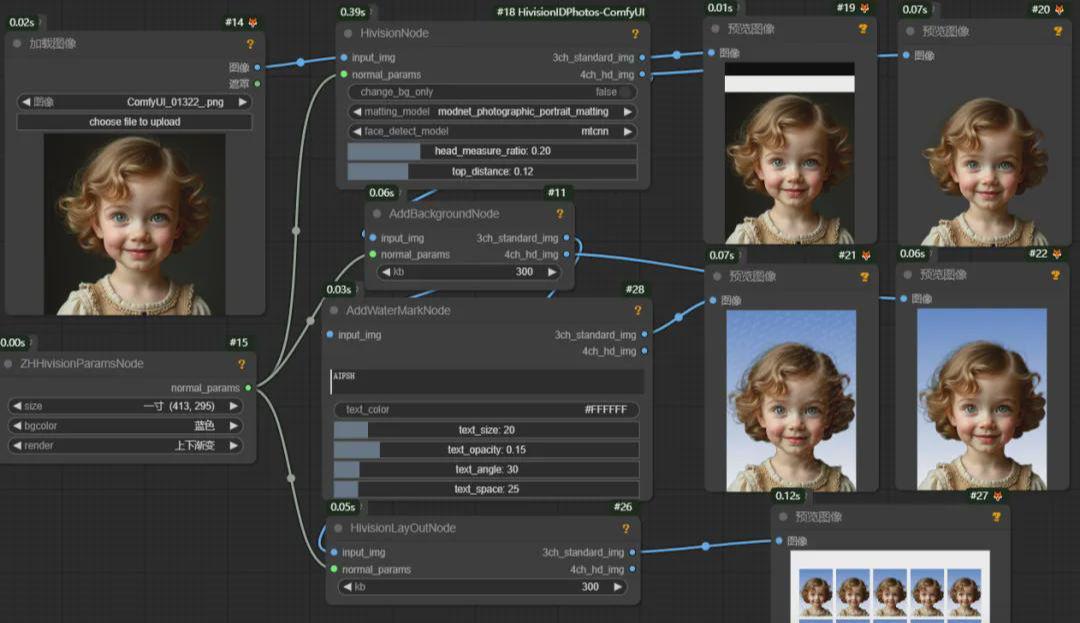Toggle the change_bg_only switch
The width and height of the screenshot is (1080, 623).
625,92
